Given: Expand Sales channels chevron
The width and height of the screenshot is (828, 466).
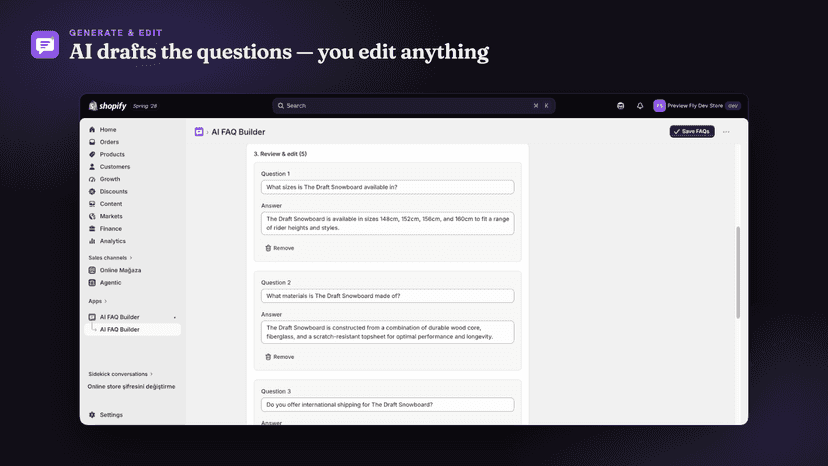Looking at the screenshot, I should pyautogui.click(x=131, y=258).
